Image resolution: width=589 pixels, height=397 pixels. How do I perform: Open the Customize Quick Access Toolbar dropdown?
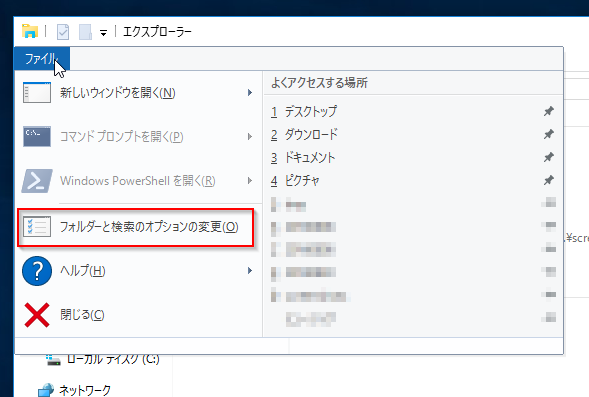(103, 33)
